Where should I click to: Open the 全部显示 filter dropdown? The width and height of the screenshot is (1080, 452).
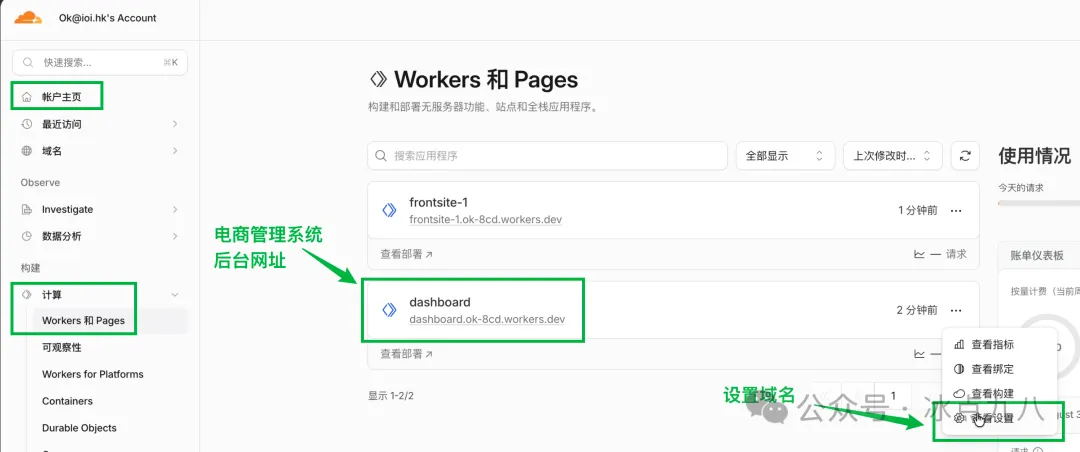(x=785, y=156)
